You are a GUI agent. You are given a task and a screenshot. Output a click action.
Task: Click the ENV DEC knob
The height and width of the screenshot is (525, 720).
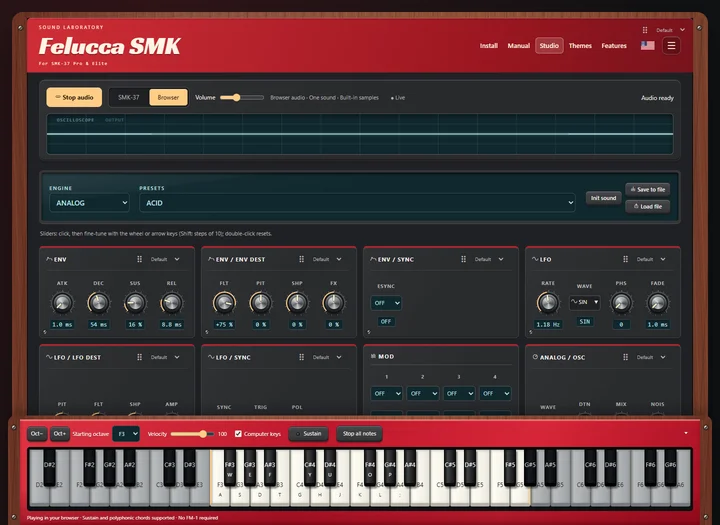tap(98, 303)
